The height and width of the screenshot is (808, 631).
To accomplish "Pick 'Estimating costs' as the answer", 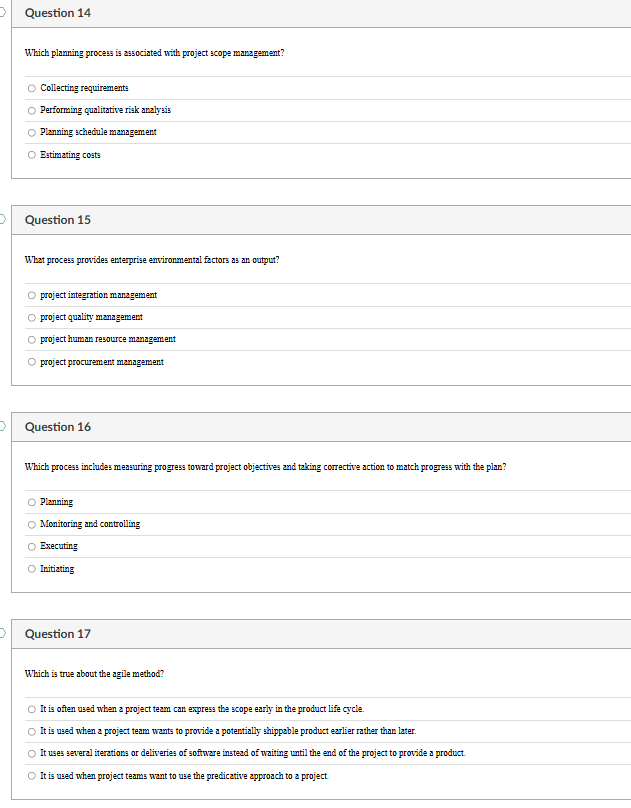I will click(x=31, y=154).
